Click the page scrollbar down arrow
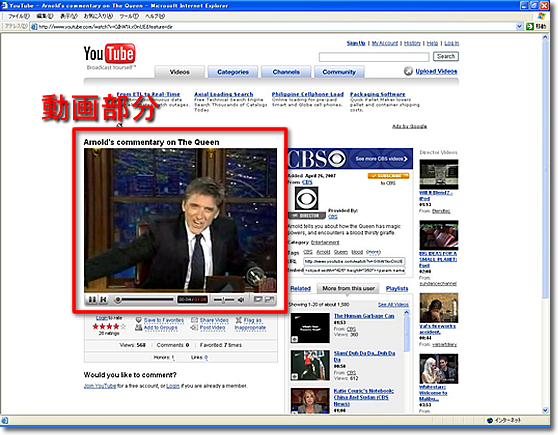The height and width of the screenshot is (435, 558). click(x=546, y=410)
